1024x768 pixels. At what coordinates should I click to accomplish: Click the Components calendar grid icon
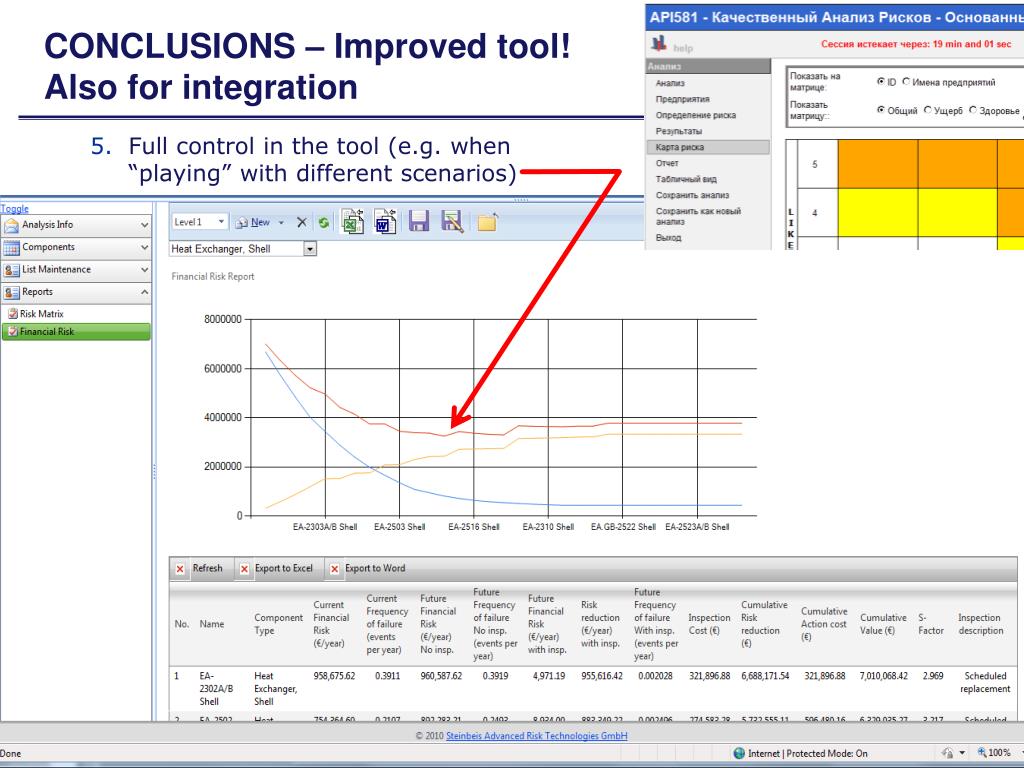[11, 248]
